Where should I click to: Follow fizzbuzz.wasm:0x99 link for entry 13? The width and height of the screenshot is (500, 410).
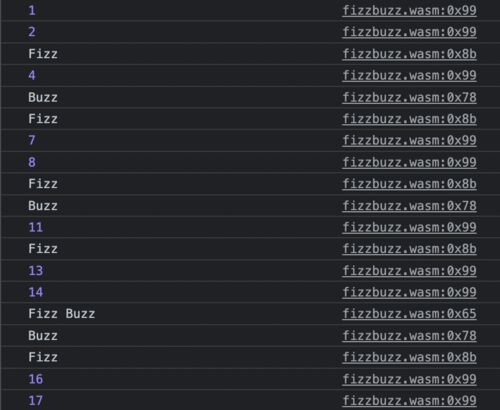(409, 271)
